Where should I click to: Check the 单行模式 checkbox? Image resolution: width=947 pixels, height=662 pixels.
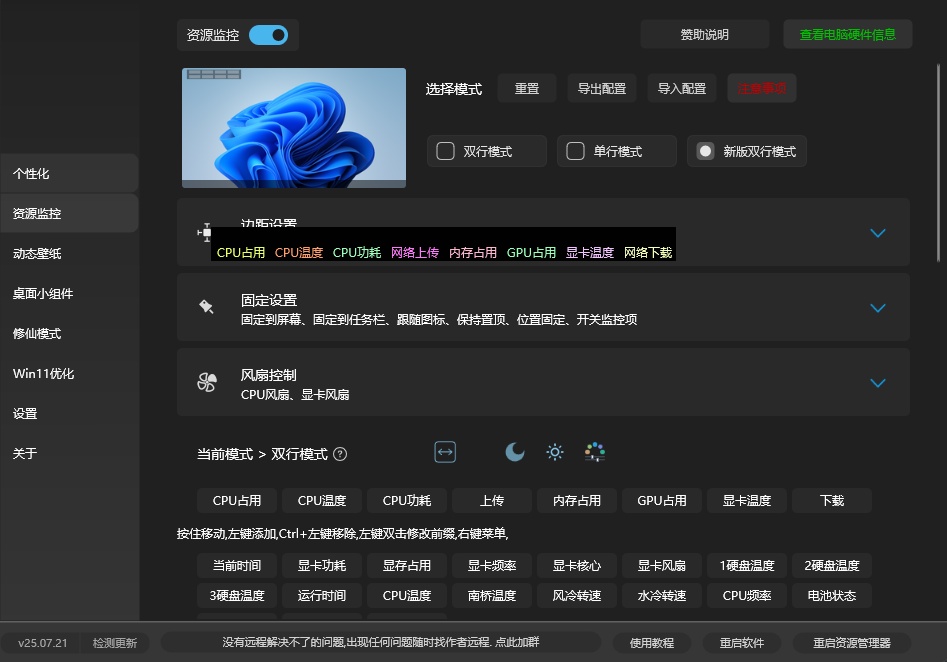[575, 151]
